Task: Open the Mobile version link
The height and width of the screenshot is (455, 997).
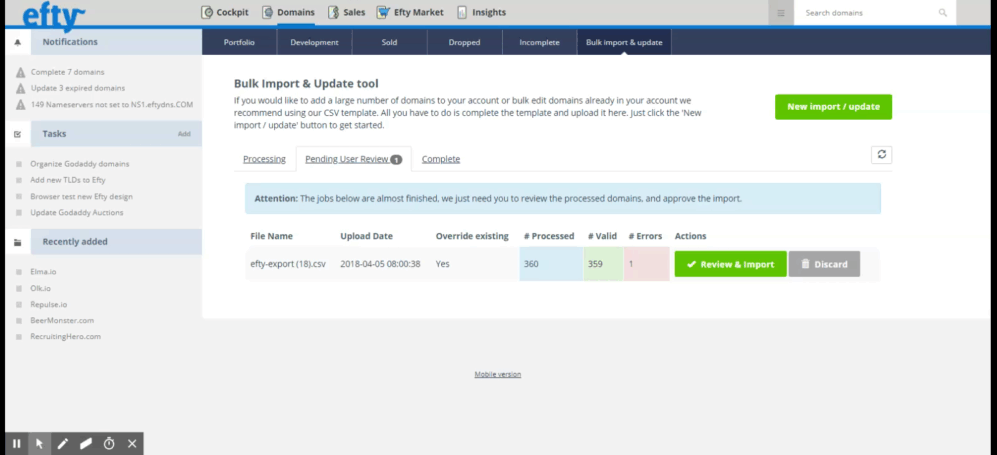Action: tap(497, 374)
